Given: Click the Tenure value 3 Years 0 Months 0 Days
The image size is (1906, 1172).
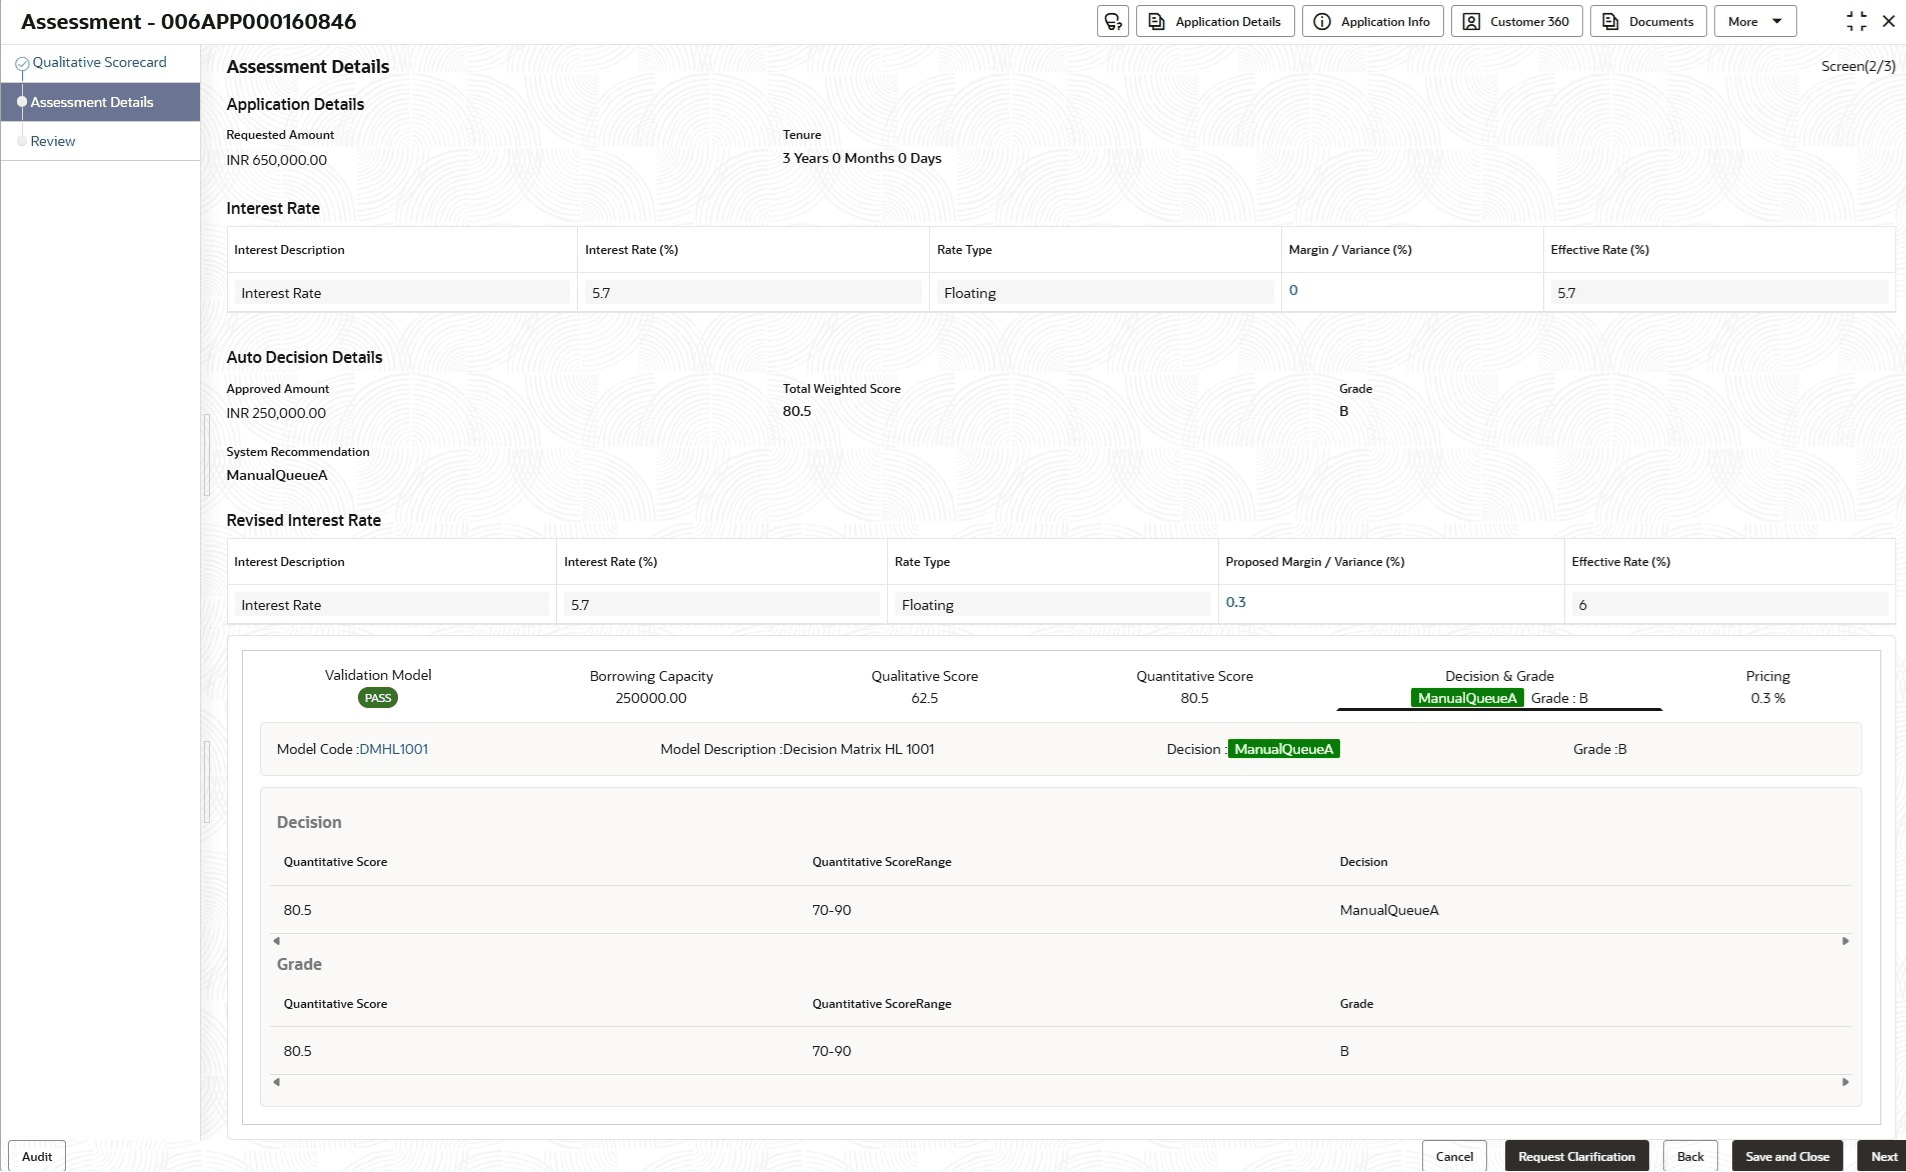Looking at the screenshot, I should (862, 158).
